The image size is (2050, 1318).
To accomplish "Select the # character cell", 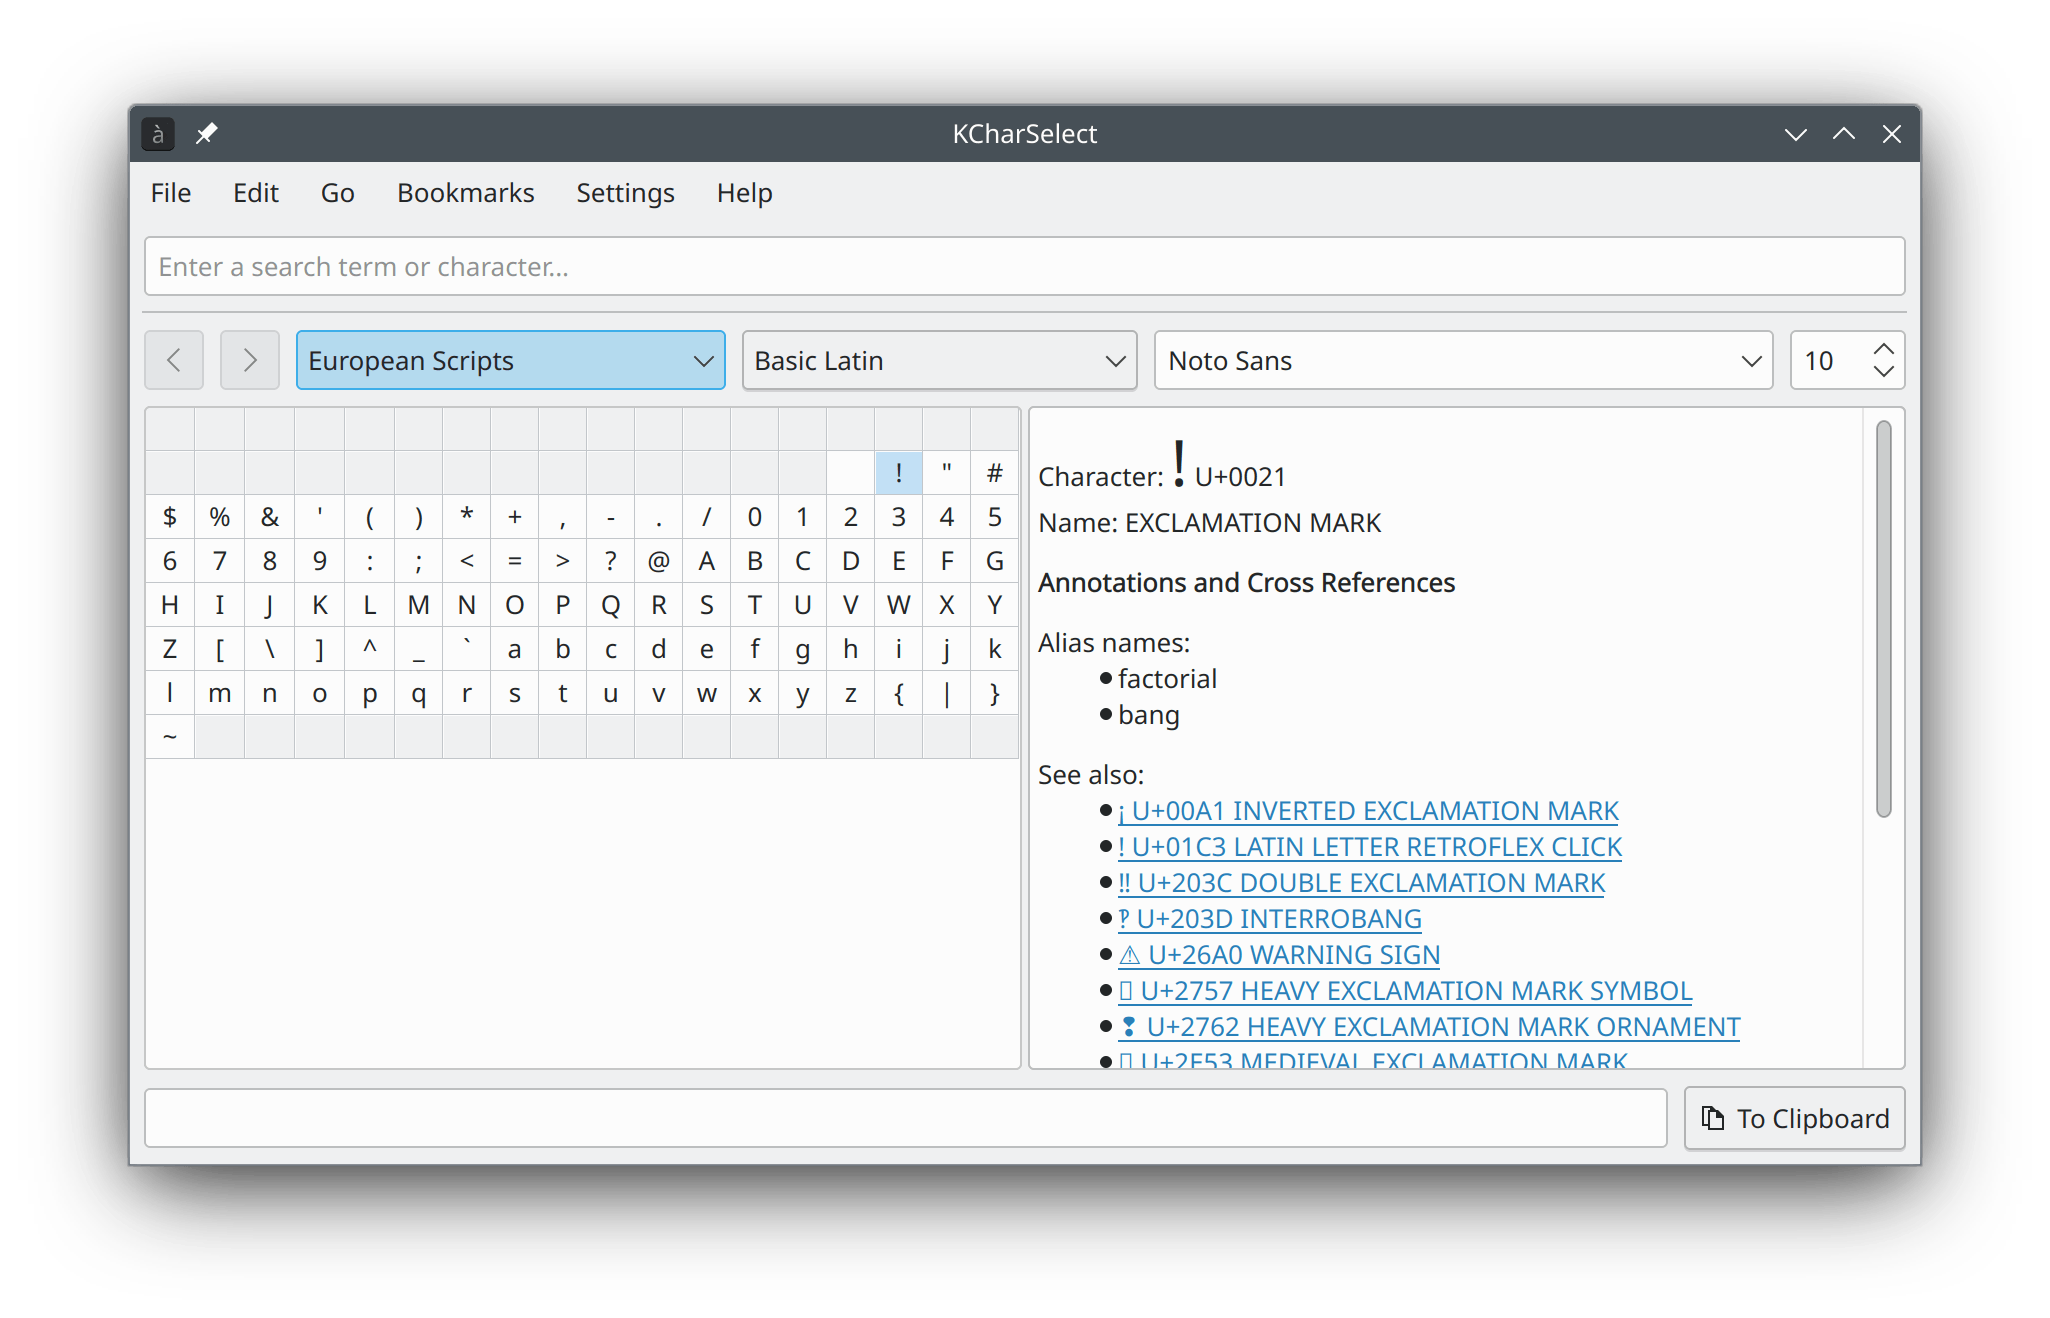I will 994,473.
